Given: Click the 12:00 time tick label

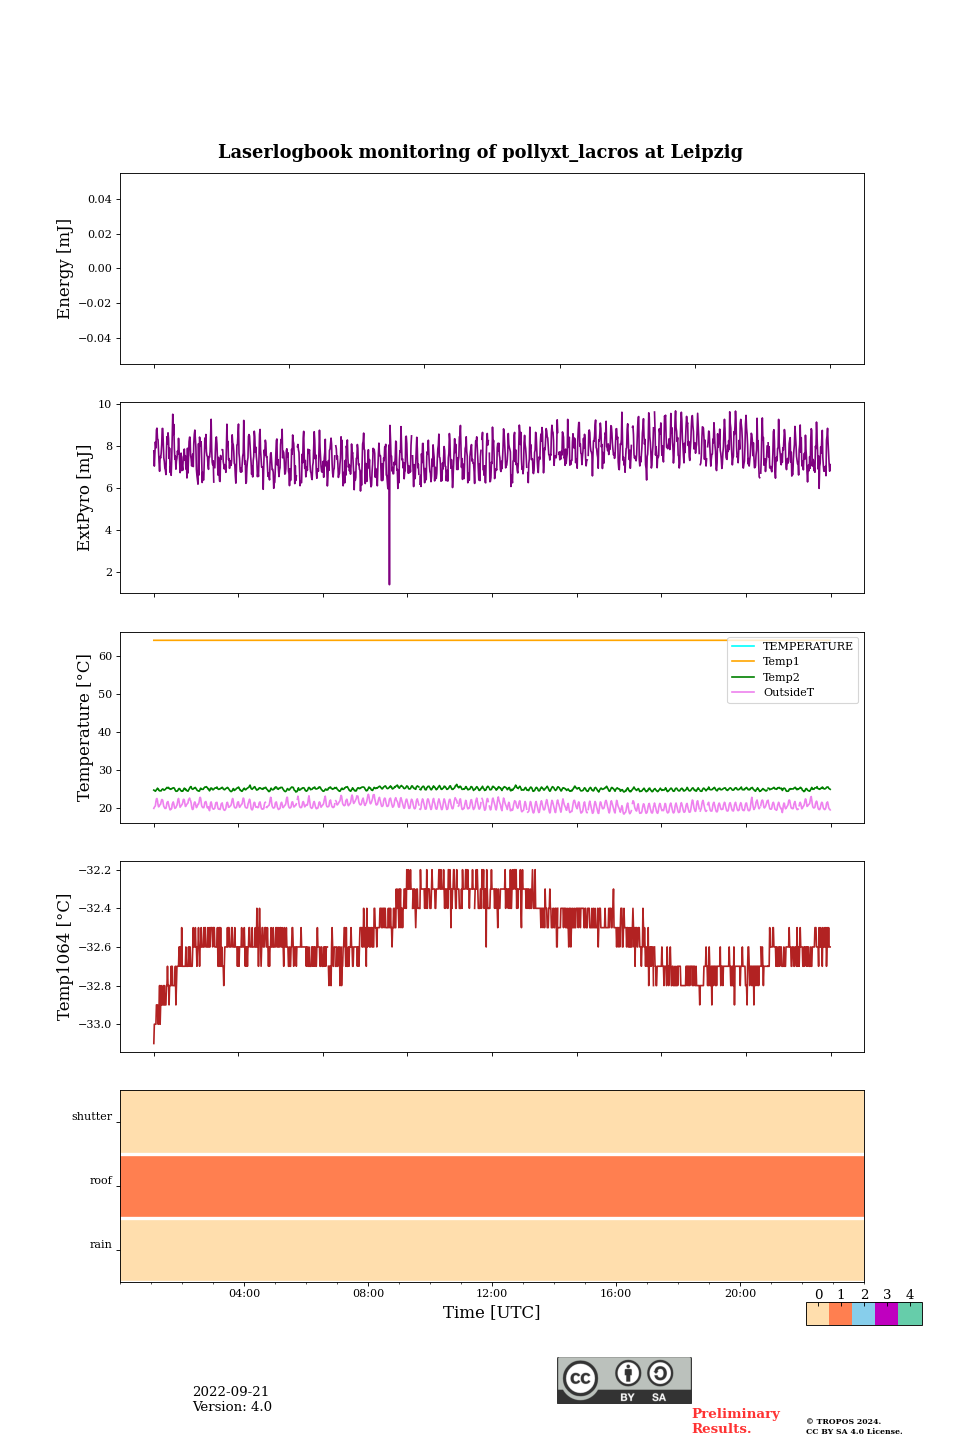Looking at the screenshot, I should 492,1293.
